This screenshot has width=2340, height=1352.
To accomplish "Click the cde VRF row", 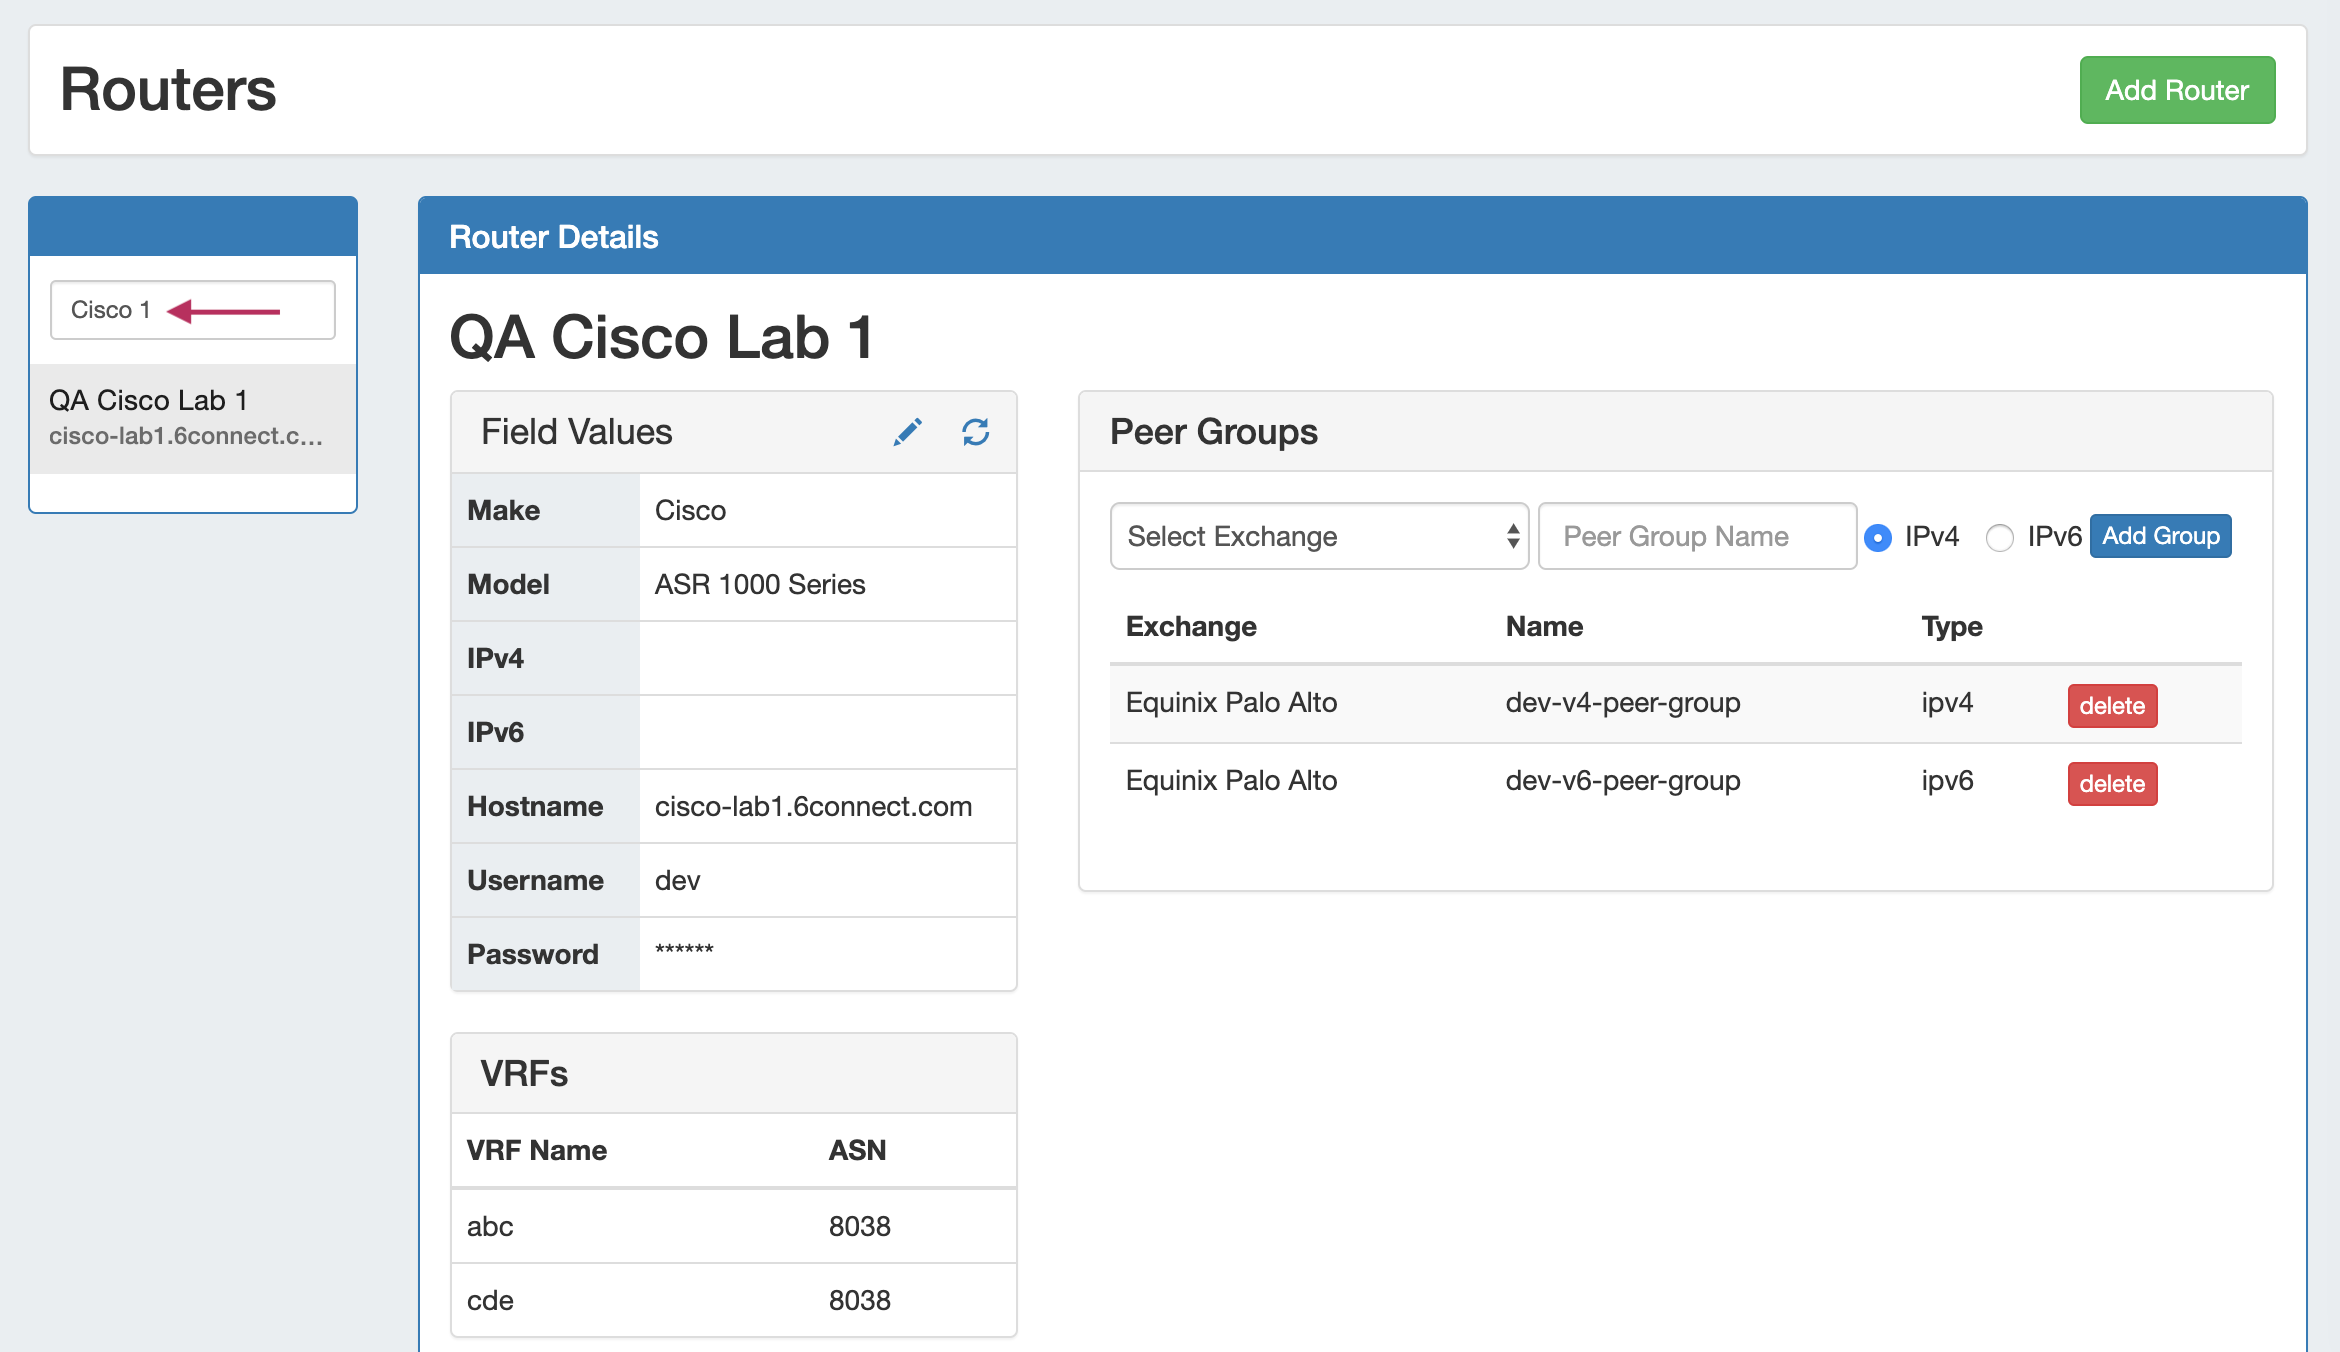I will (x=732, y=1300).
